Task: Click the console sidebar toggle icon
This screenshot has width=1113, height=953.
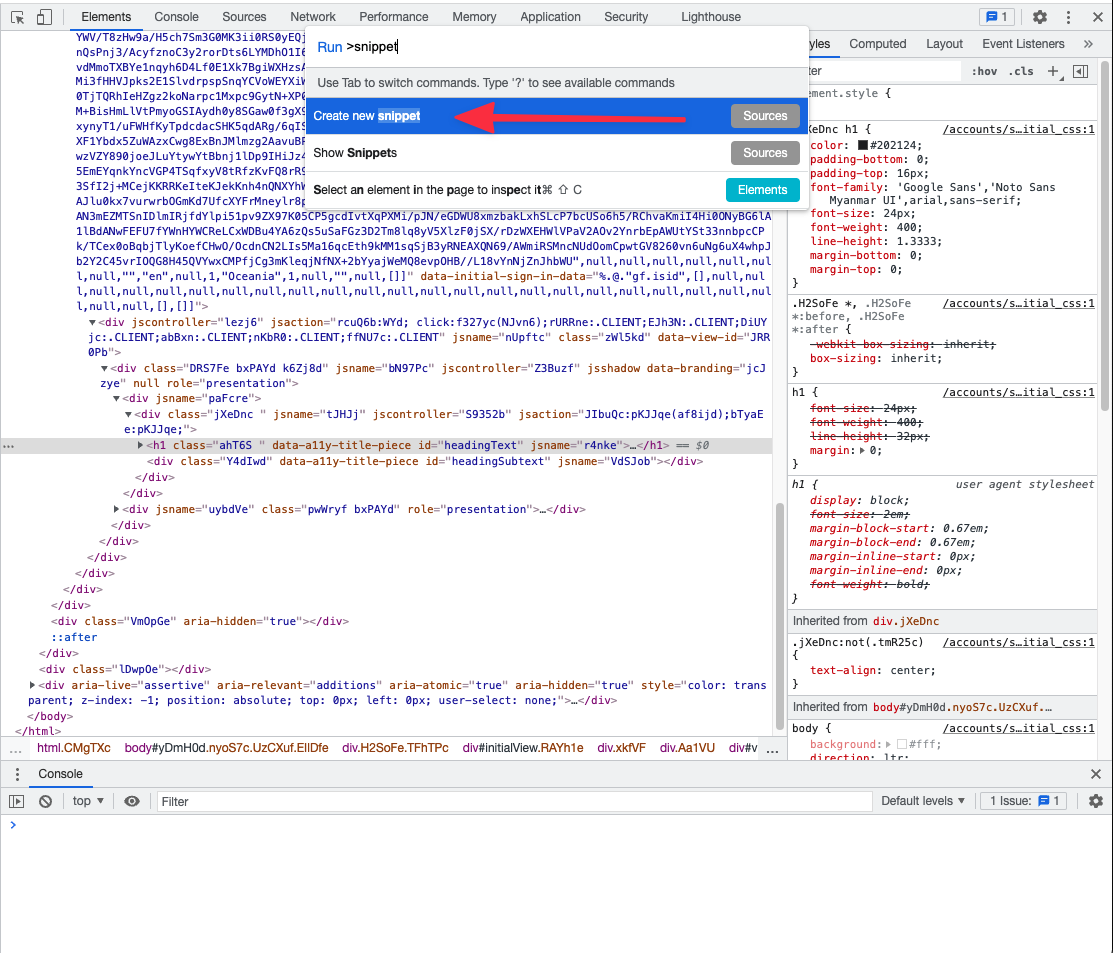Action: [17, 801]
